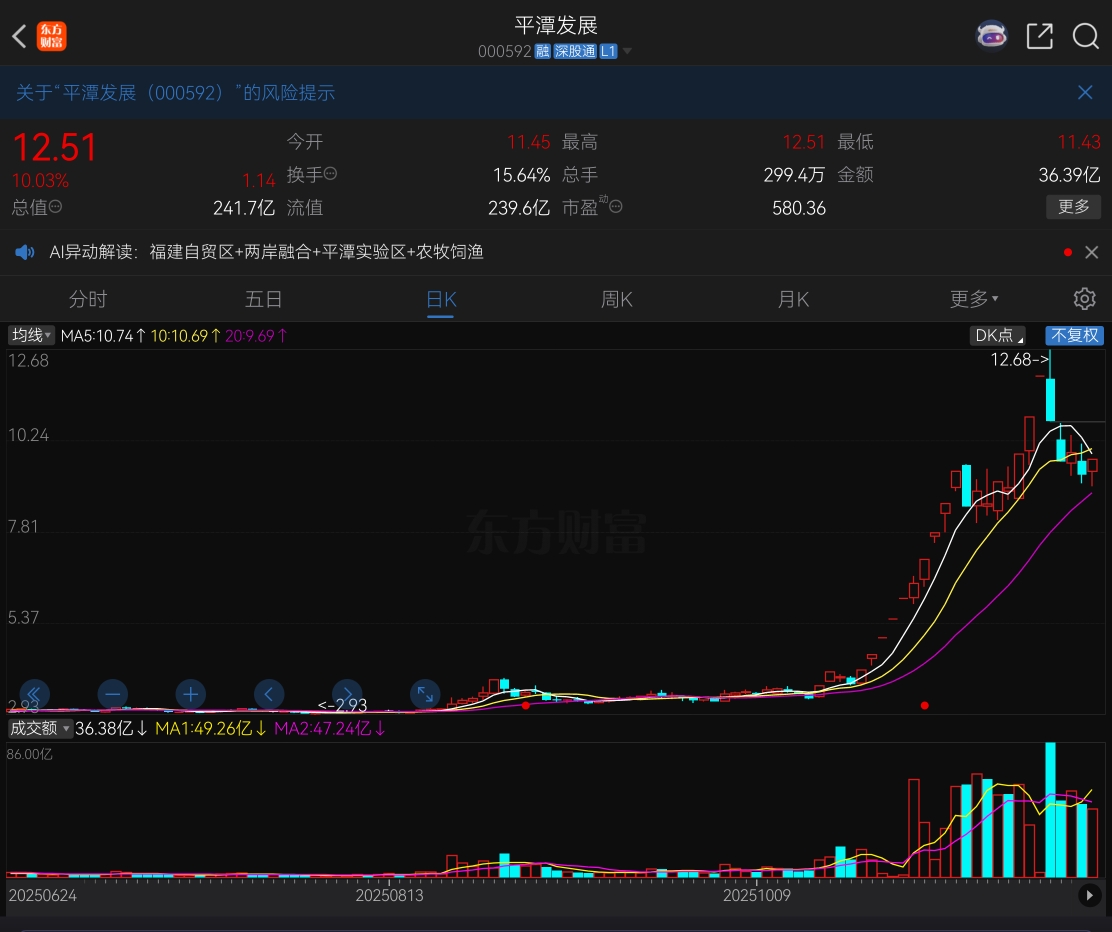The height and width of the screenshot is (932, 1112).
Task: Play AI异动解读 speaker icon
Action: 25,252
